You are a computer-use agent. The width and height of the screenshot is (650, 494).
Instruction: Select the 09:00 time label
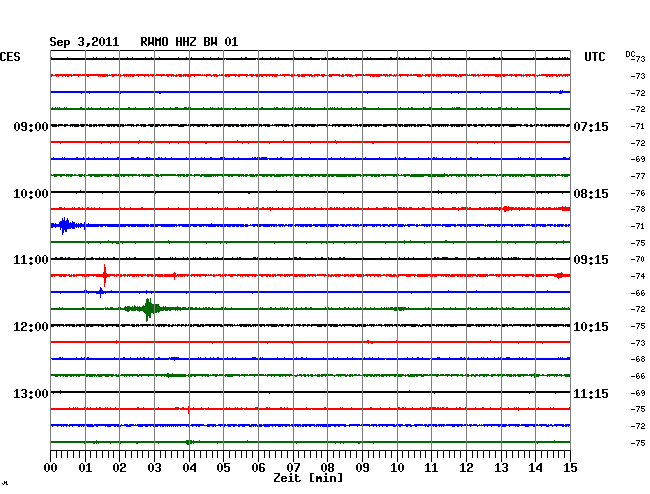tap(31, 126)
